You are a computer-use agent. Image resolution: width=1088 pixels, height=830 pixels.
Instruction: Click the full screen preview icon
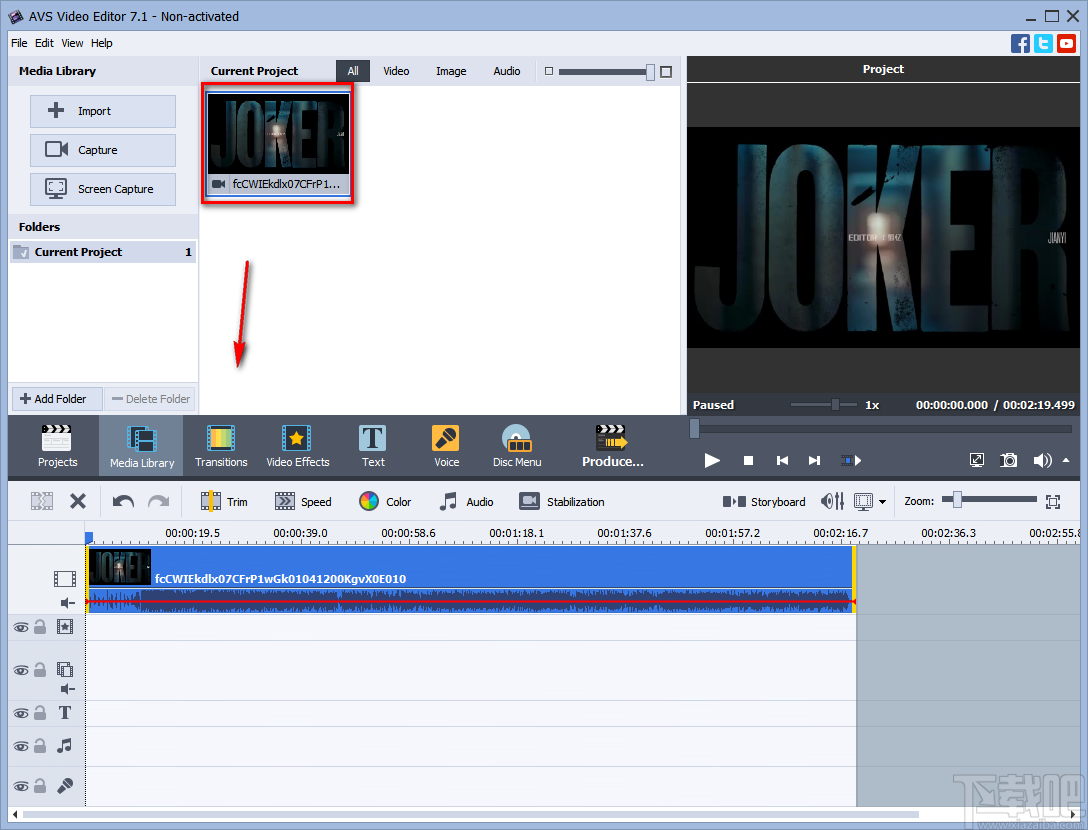[976, 460]
